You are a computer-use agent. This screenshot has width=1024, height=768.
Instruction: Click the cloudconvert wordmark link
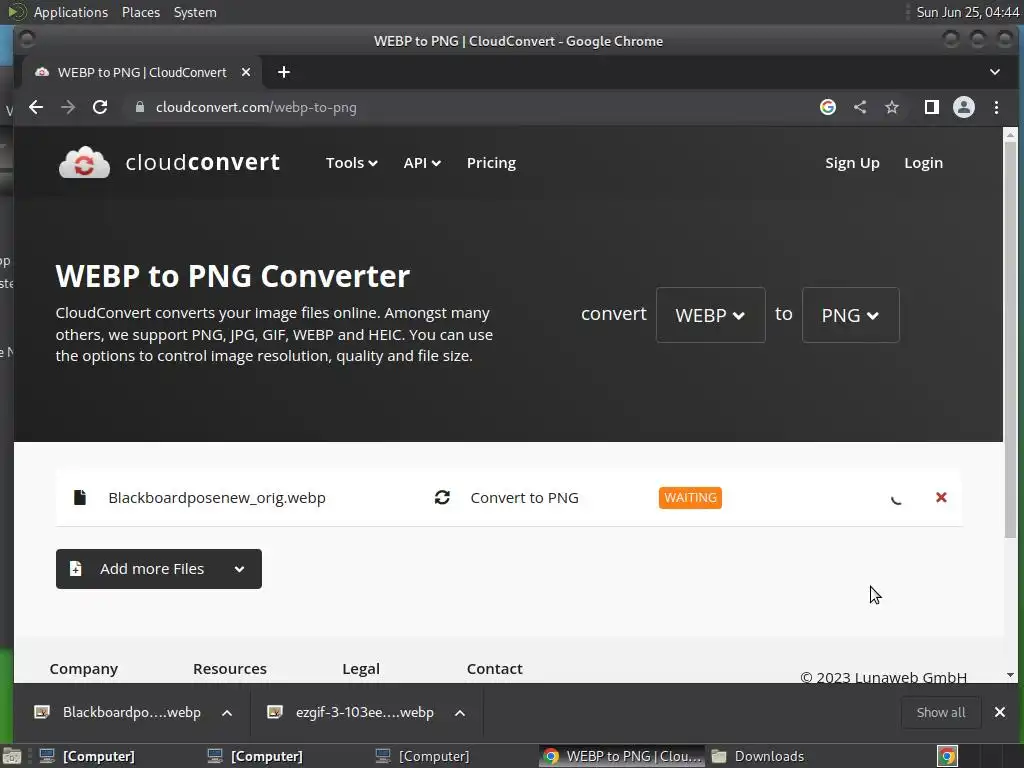point(202,162)
